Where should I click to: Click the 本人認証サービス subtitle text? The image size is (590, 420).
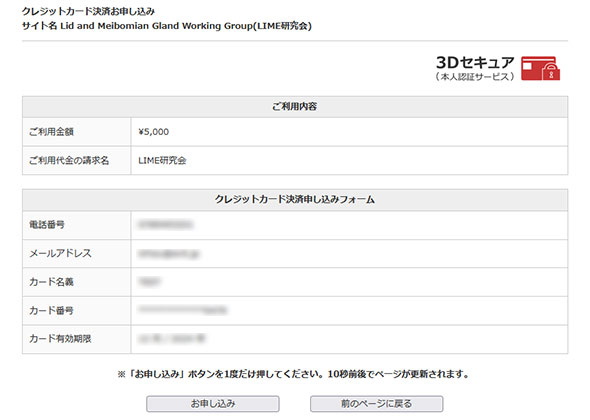click(x=475, y=76)
